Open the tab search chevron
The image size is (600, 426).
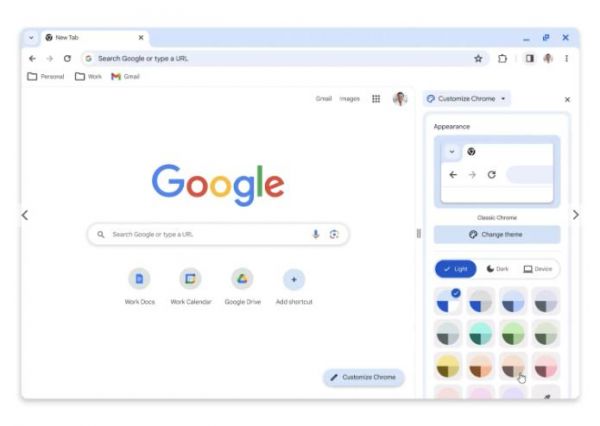[31, 38]
